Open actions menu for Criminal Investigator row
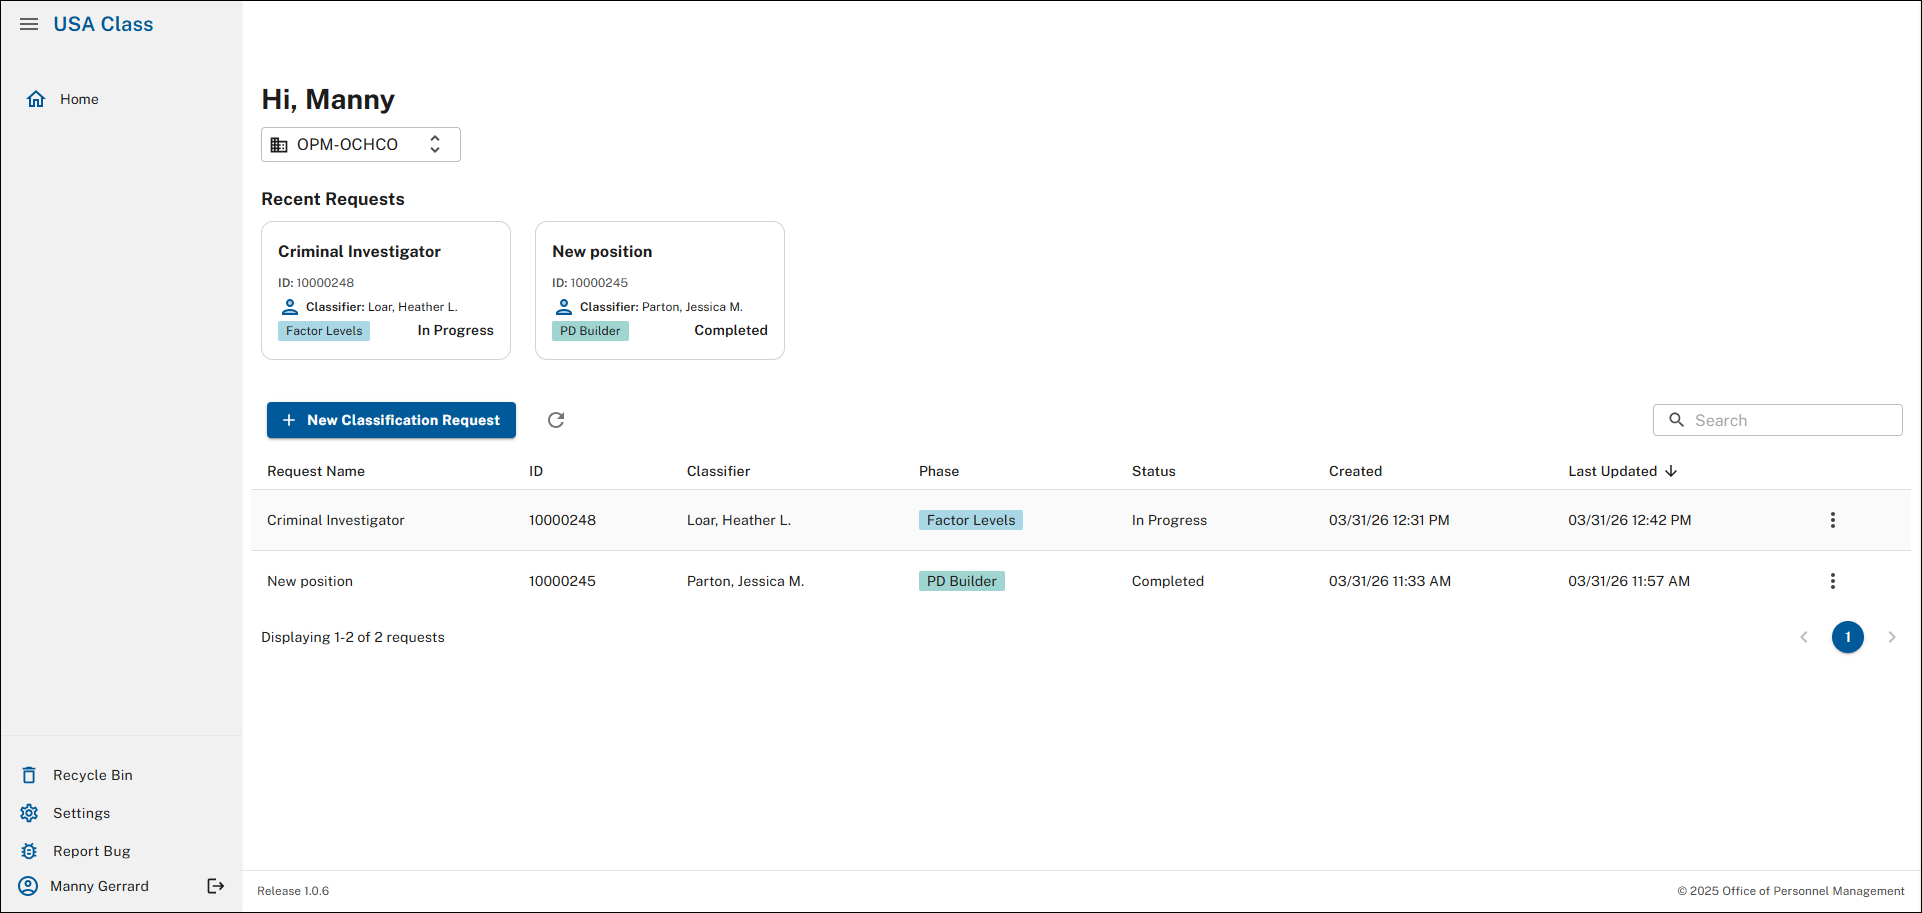Screen dimensions: 1922x913 (x=1833, y=520)
